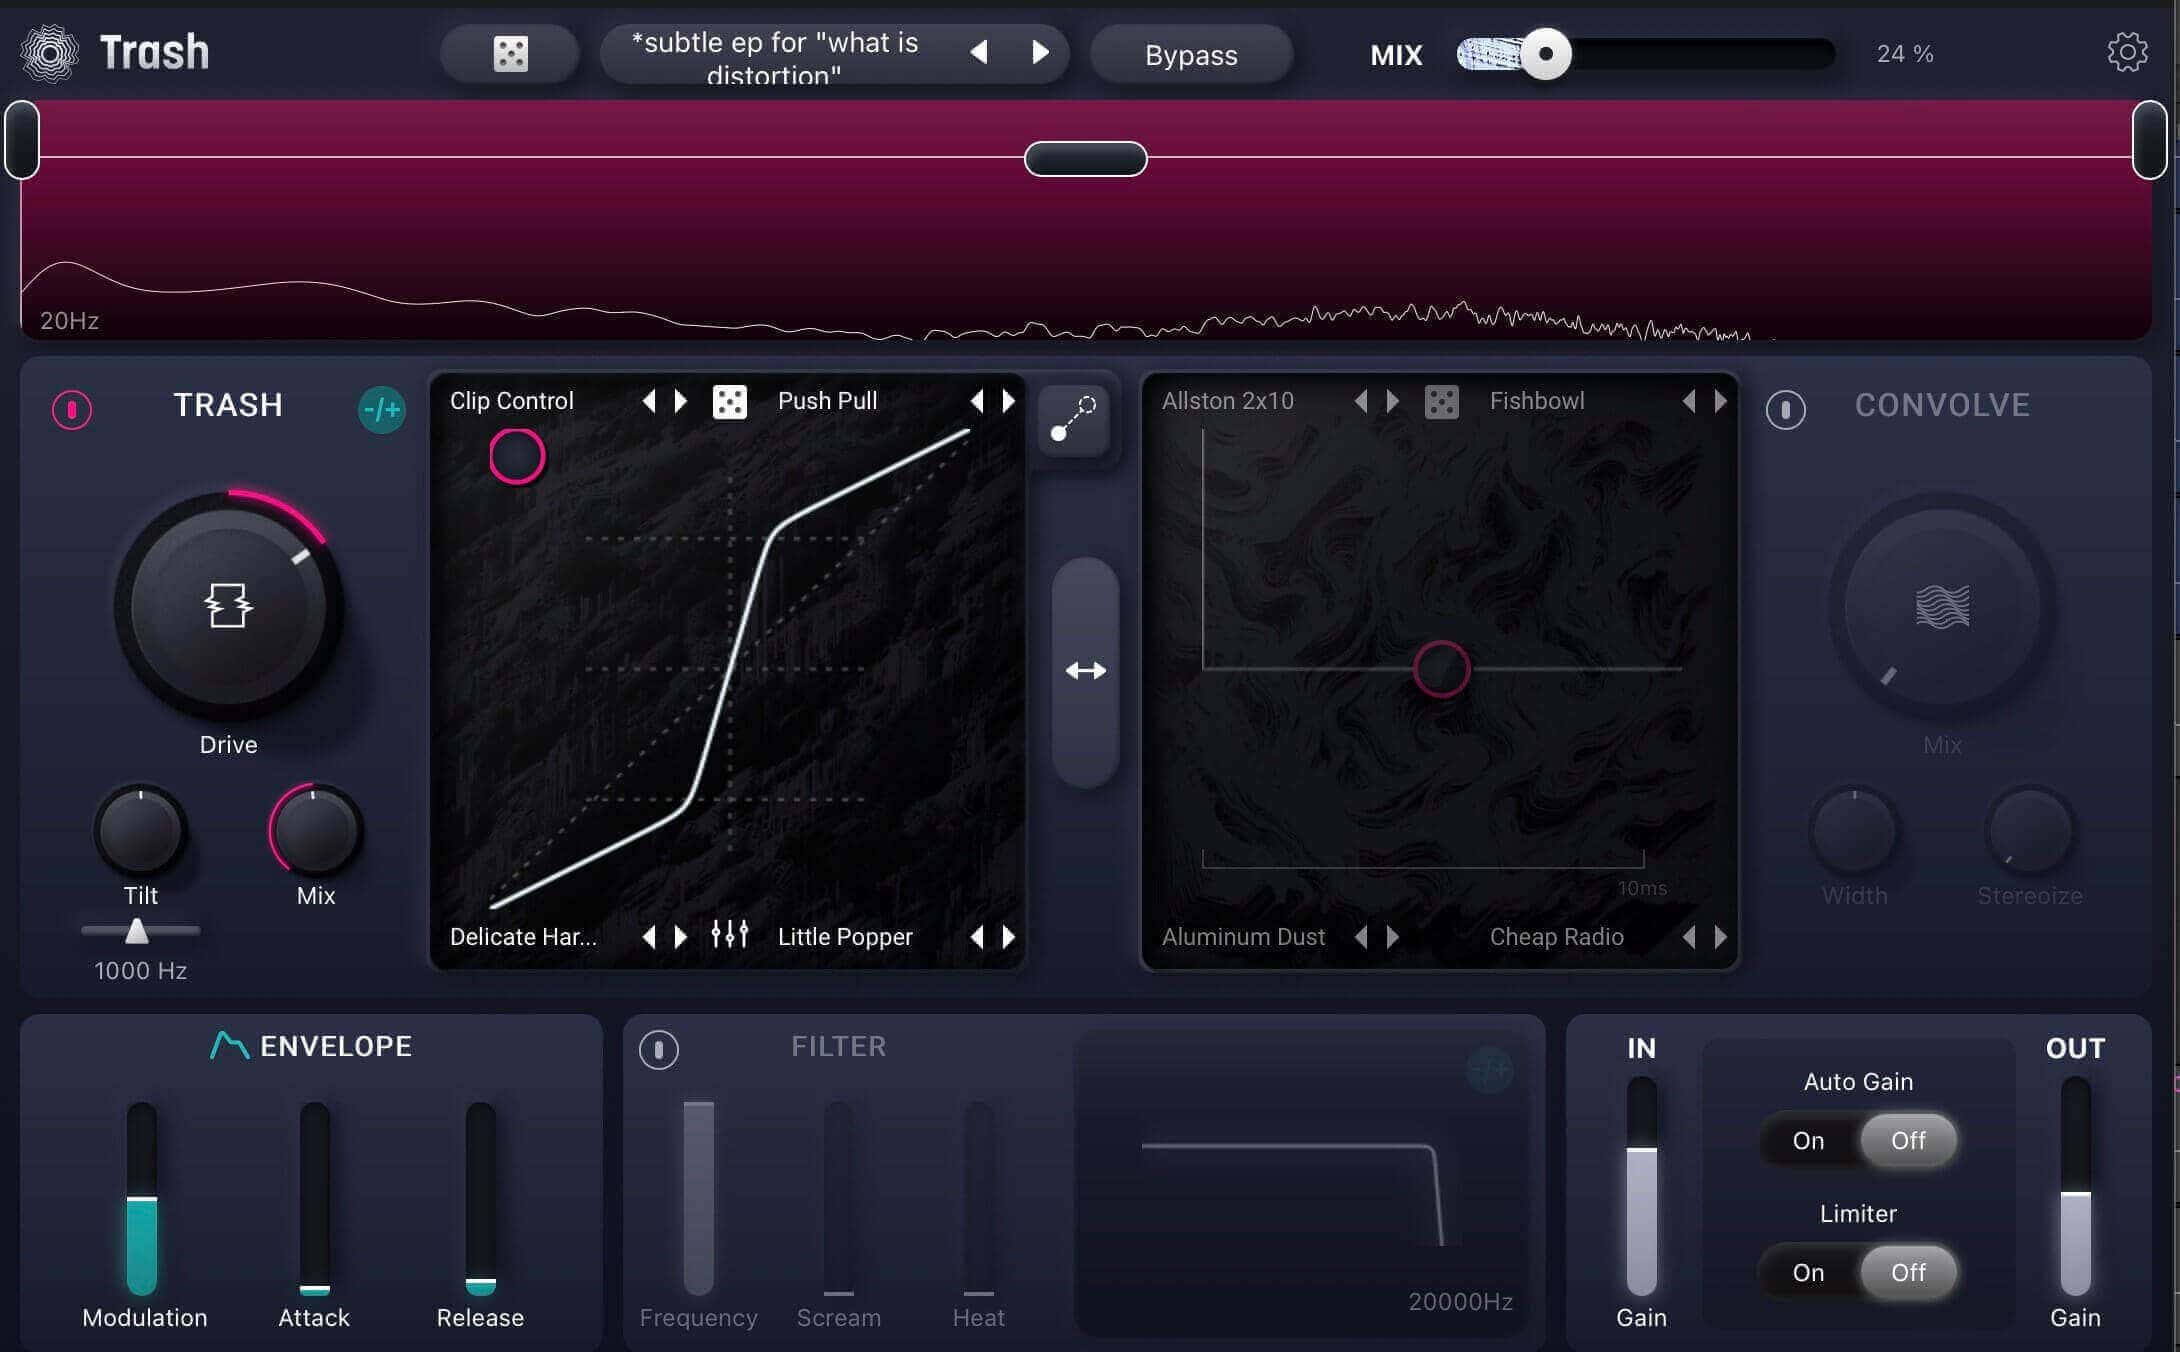Select previous algorithm before Delicate Har...
The width and height of the screenshot is (2180, 1352).
pos(649,937)
